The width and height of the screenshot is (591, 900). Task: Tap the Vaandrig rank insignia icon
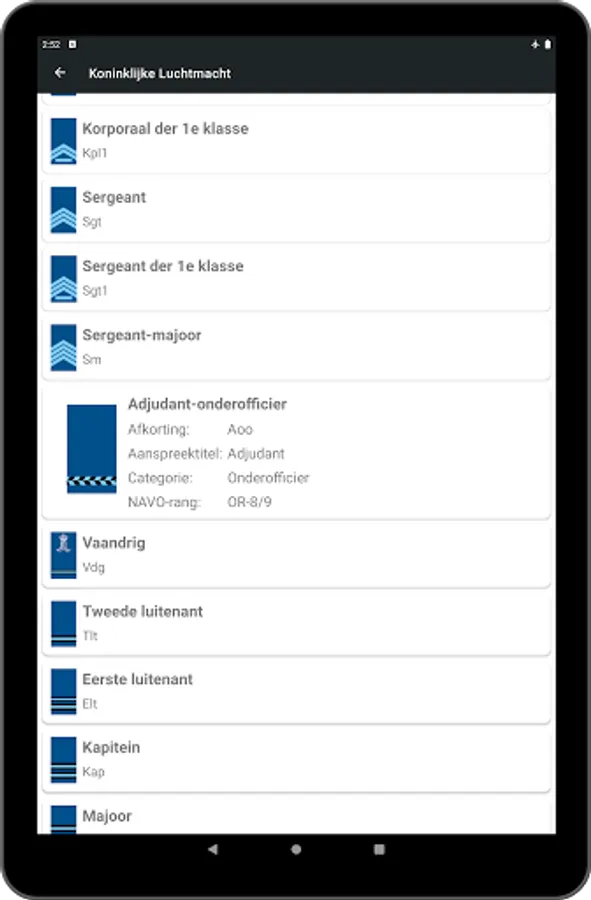(x=63, y=555)
